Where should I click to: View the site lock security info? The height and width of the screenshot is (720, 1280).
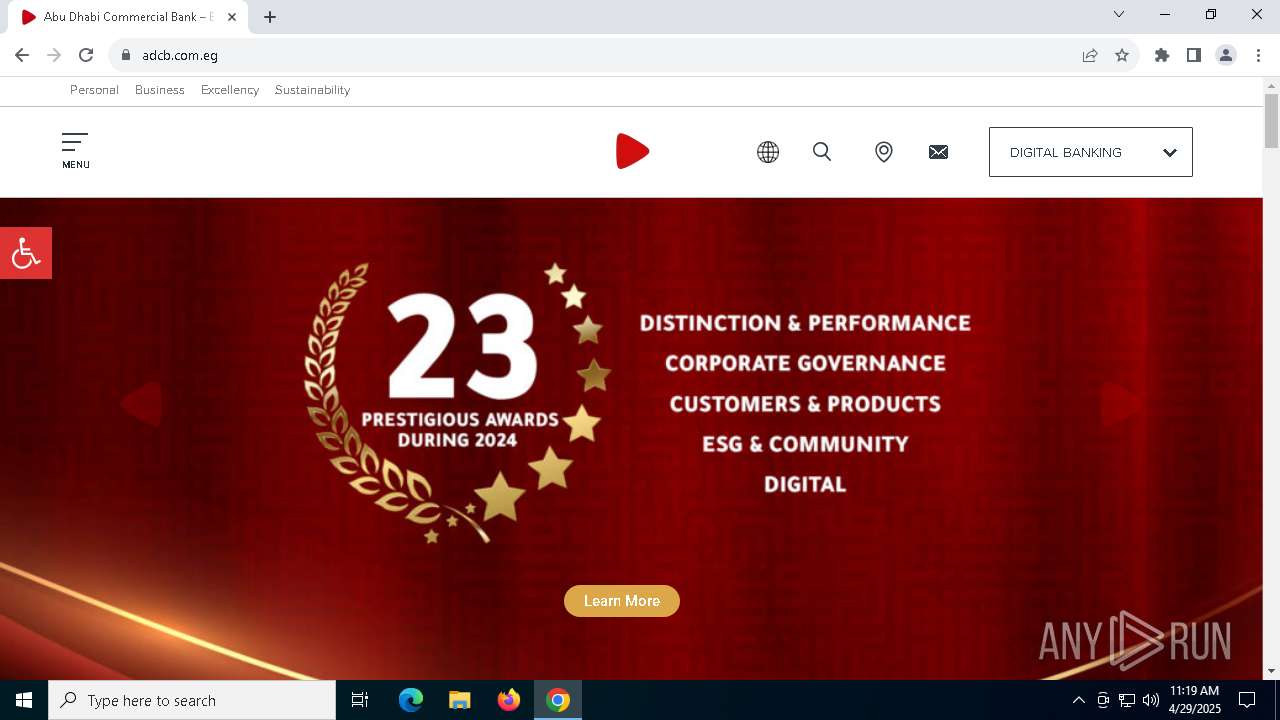(x=126, y=55)
